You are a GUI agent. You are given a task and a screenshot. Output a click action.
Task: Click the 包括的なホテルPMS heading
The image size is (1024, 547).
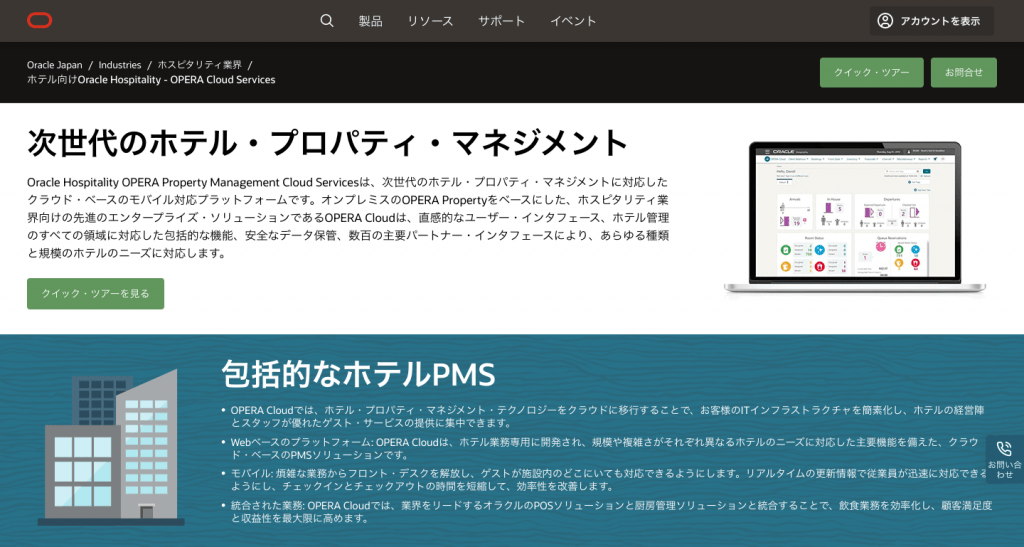(x=358, y=375)
